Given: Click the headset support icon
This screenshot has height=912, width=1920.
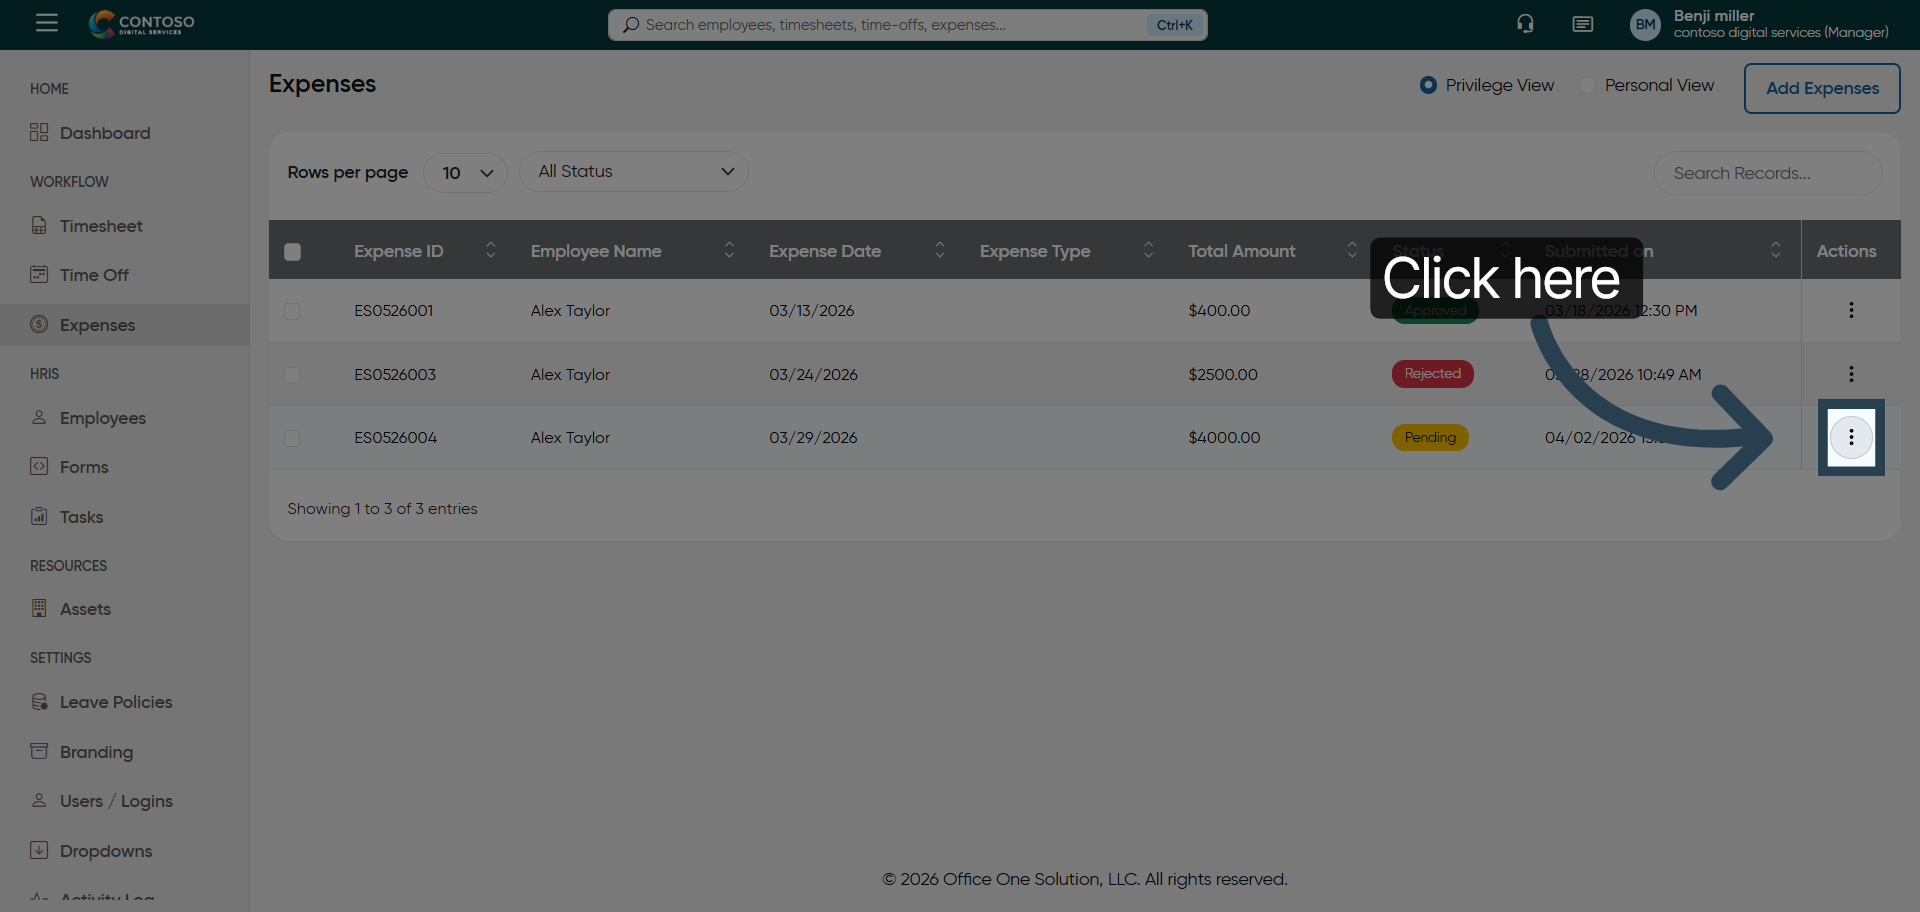Looking at the screenshot, I should [x=1525, y=24].
